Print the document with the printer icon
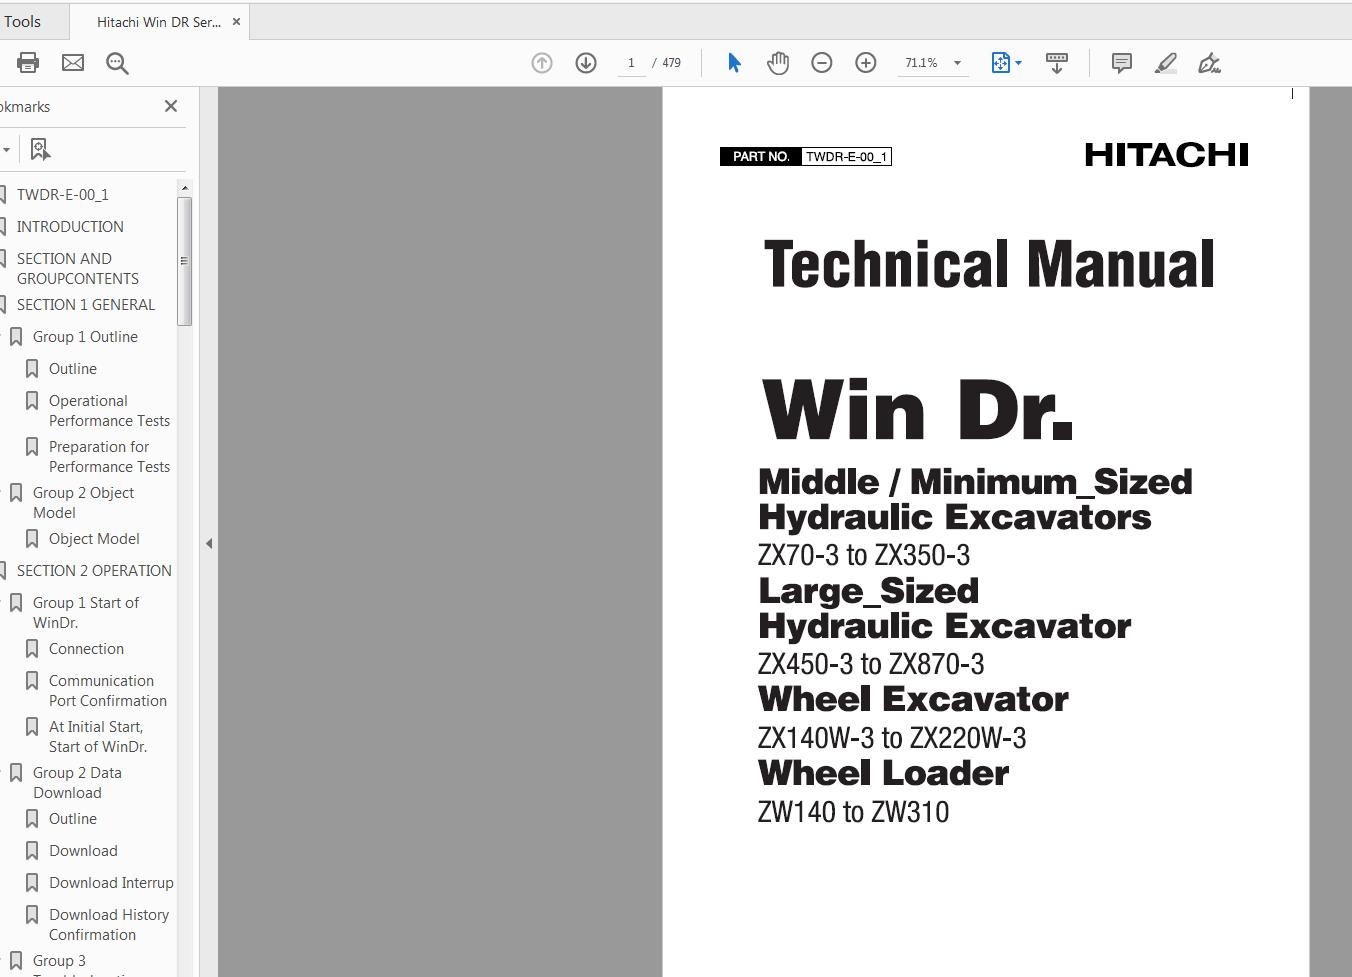 [x=28, y=63]
